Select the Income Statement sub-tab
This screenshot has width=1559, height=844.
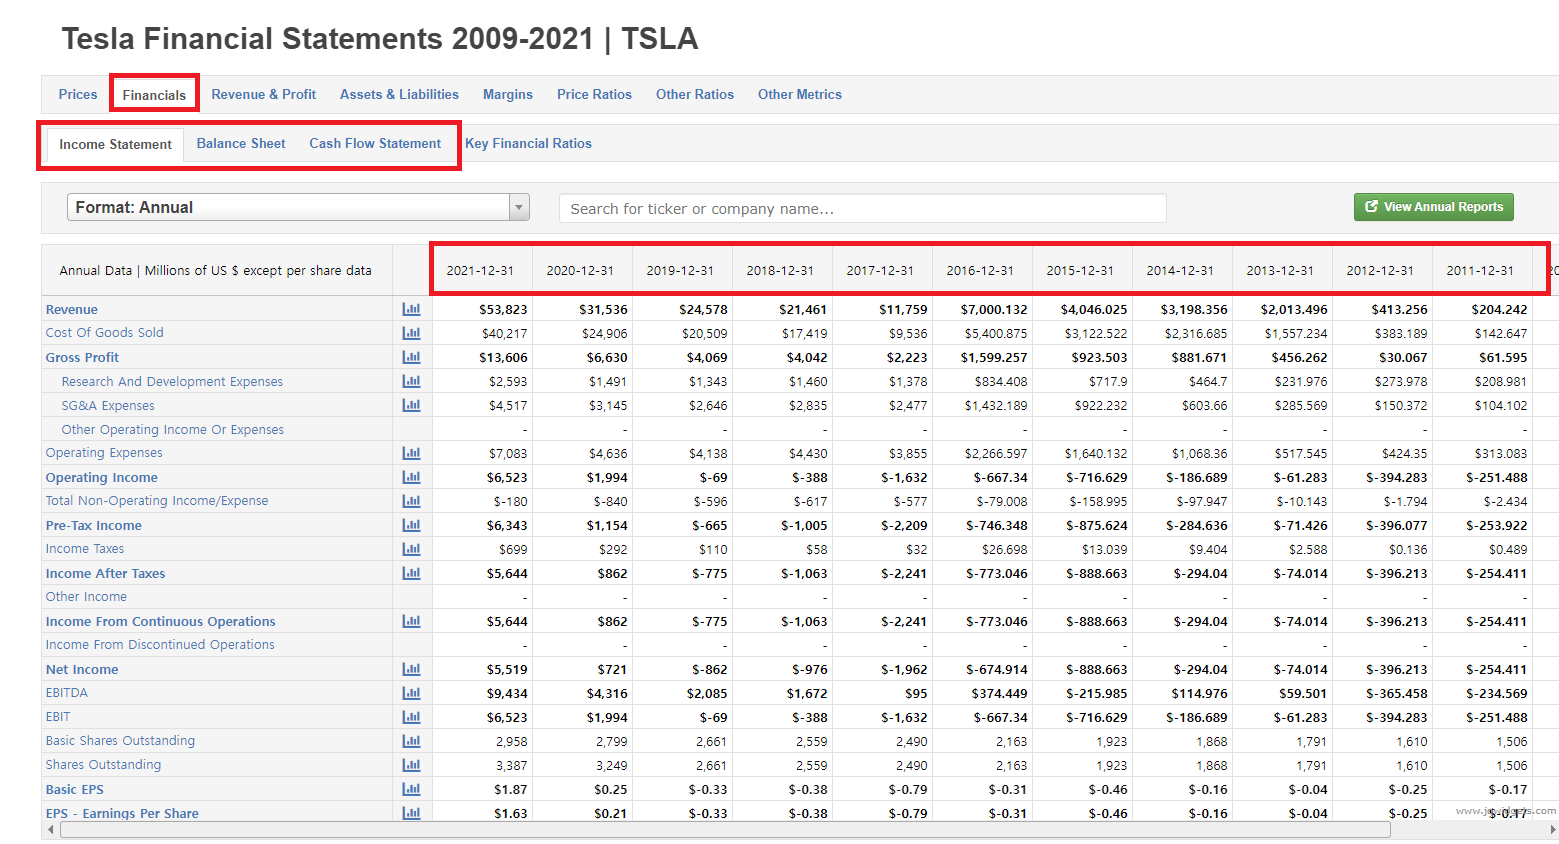pos(115,144)
